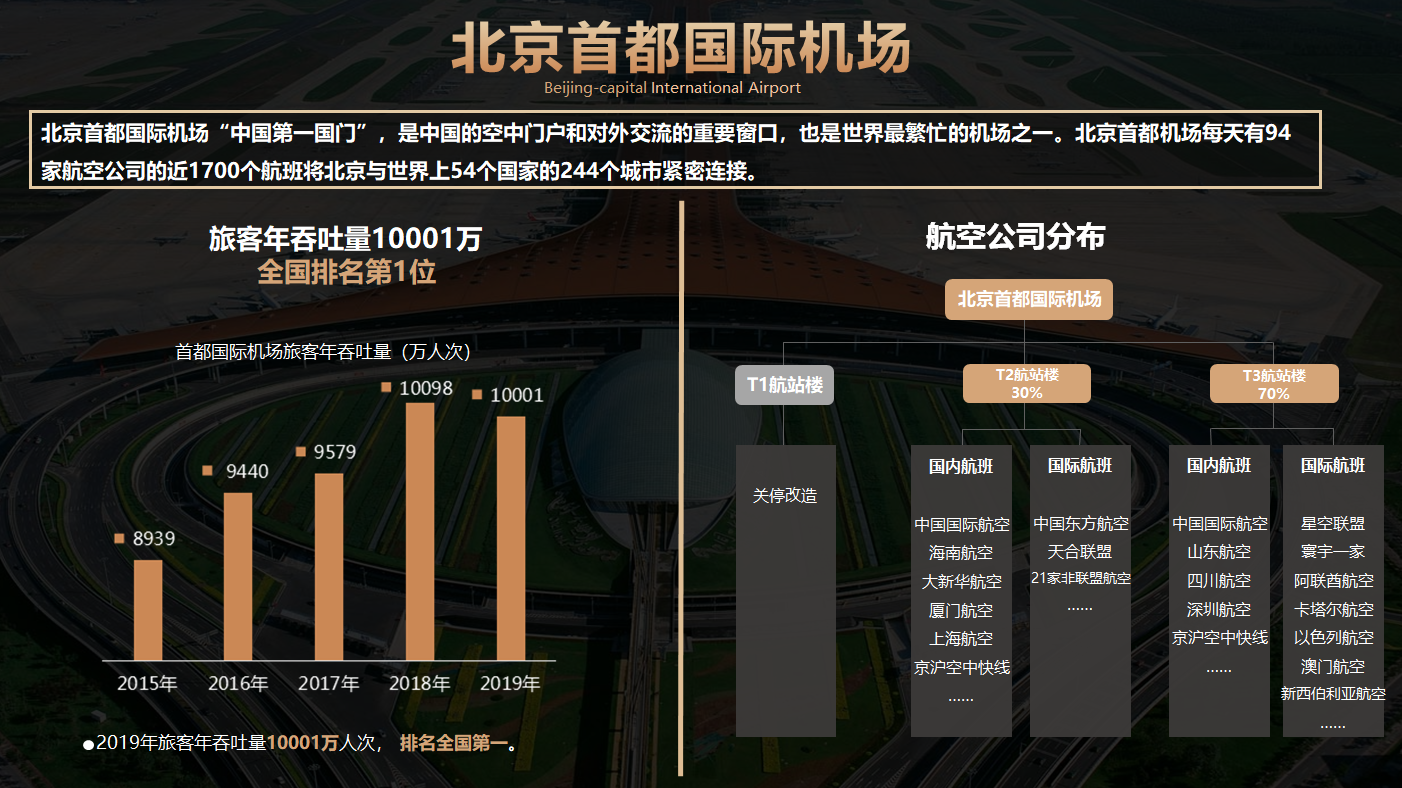Click 天合联盟 under T2 国际航班
1402x788 pixels.
pyautogui.click(x=1080, y=551)
